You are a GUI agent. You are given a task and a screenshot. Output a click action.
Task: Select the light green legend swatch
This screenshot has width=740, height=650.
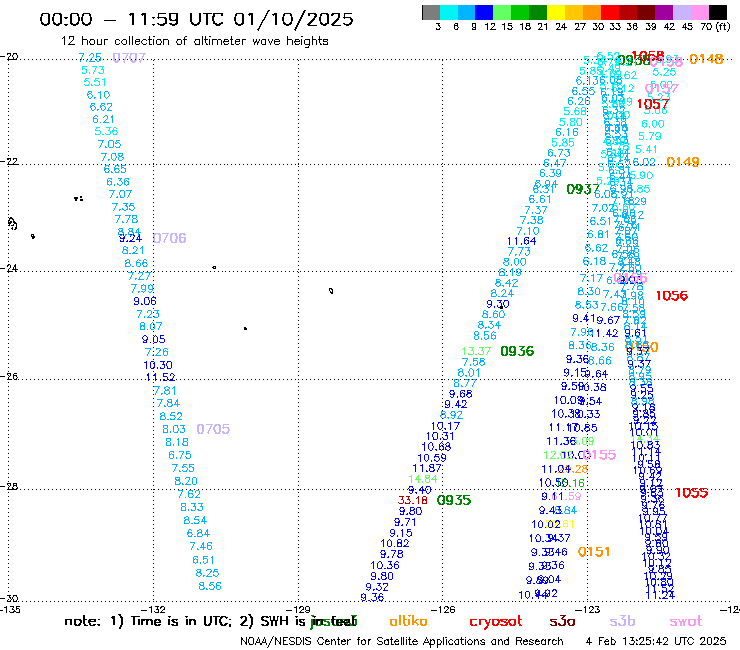[503, 12]
